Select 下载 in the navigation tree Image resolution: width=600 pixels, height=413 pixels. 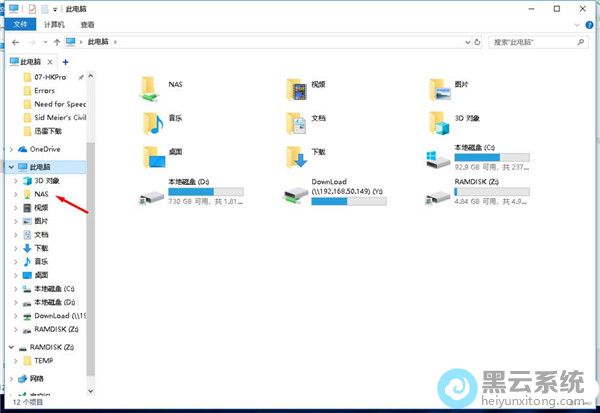(x=41, y=248)
